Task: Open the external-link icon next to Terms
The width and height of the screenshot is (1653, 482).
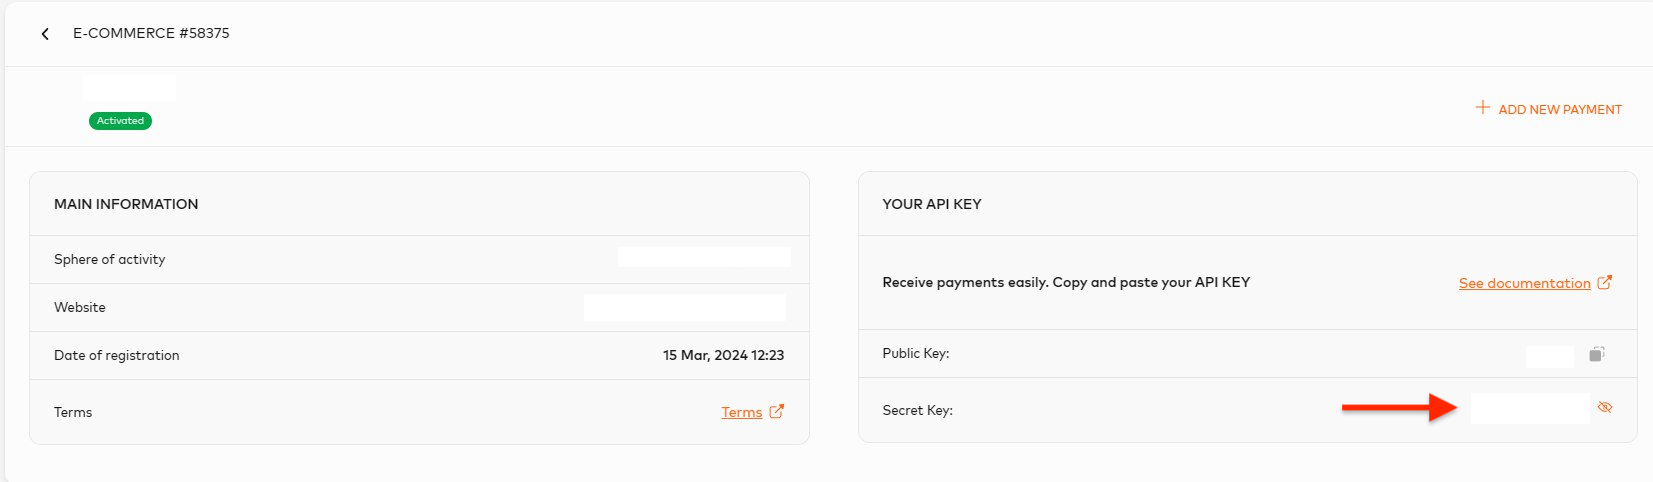Action: pos(777,411)
